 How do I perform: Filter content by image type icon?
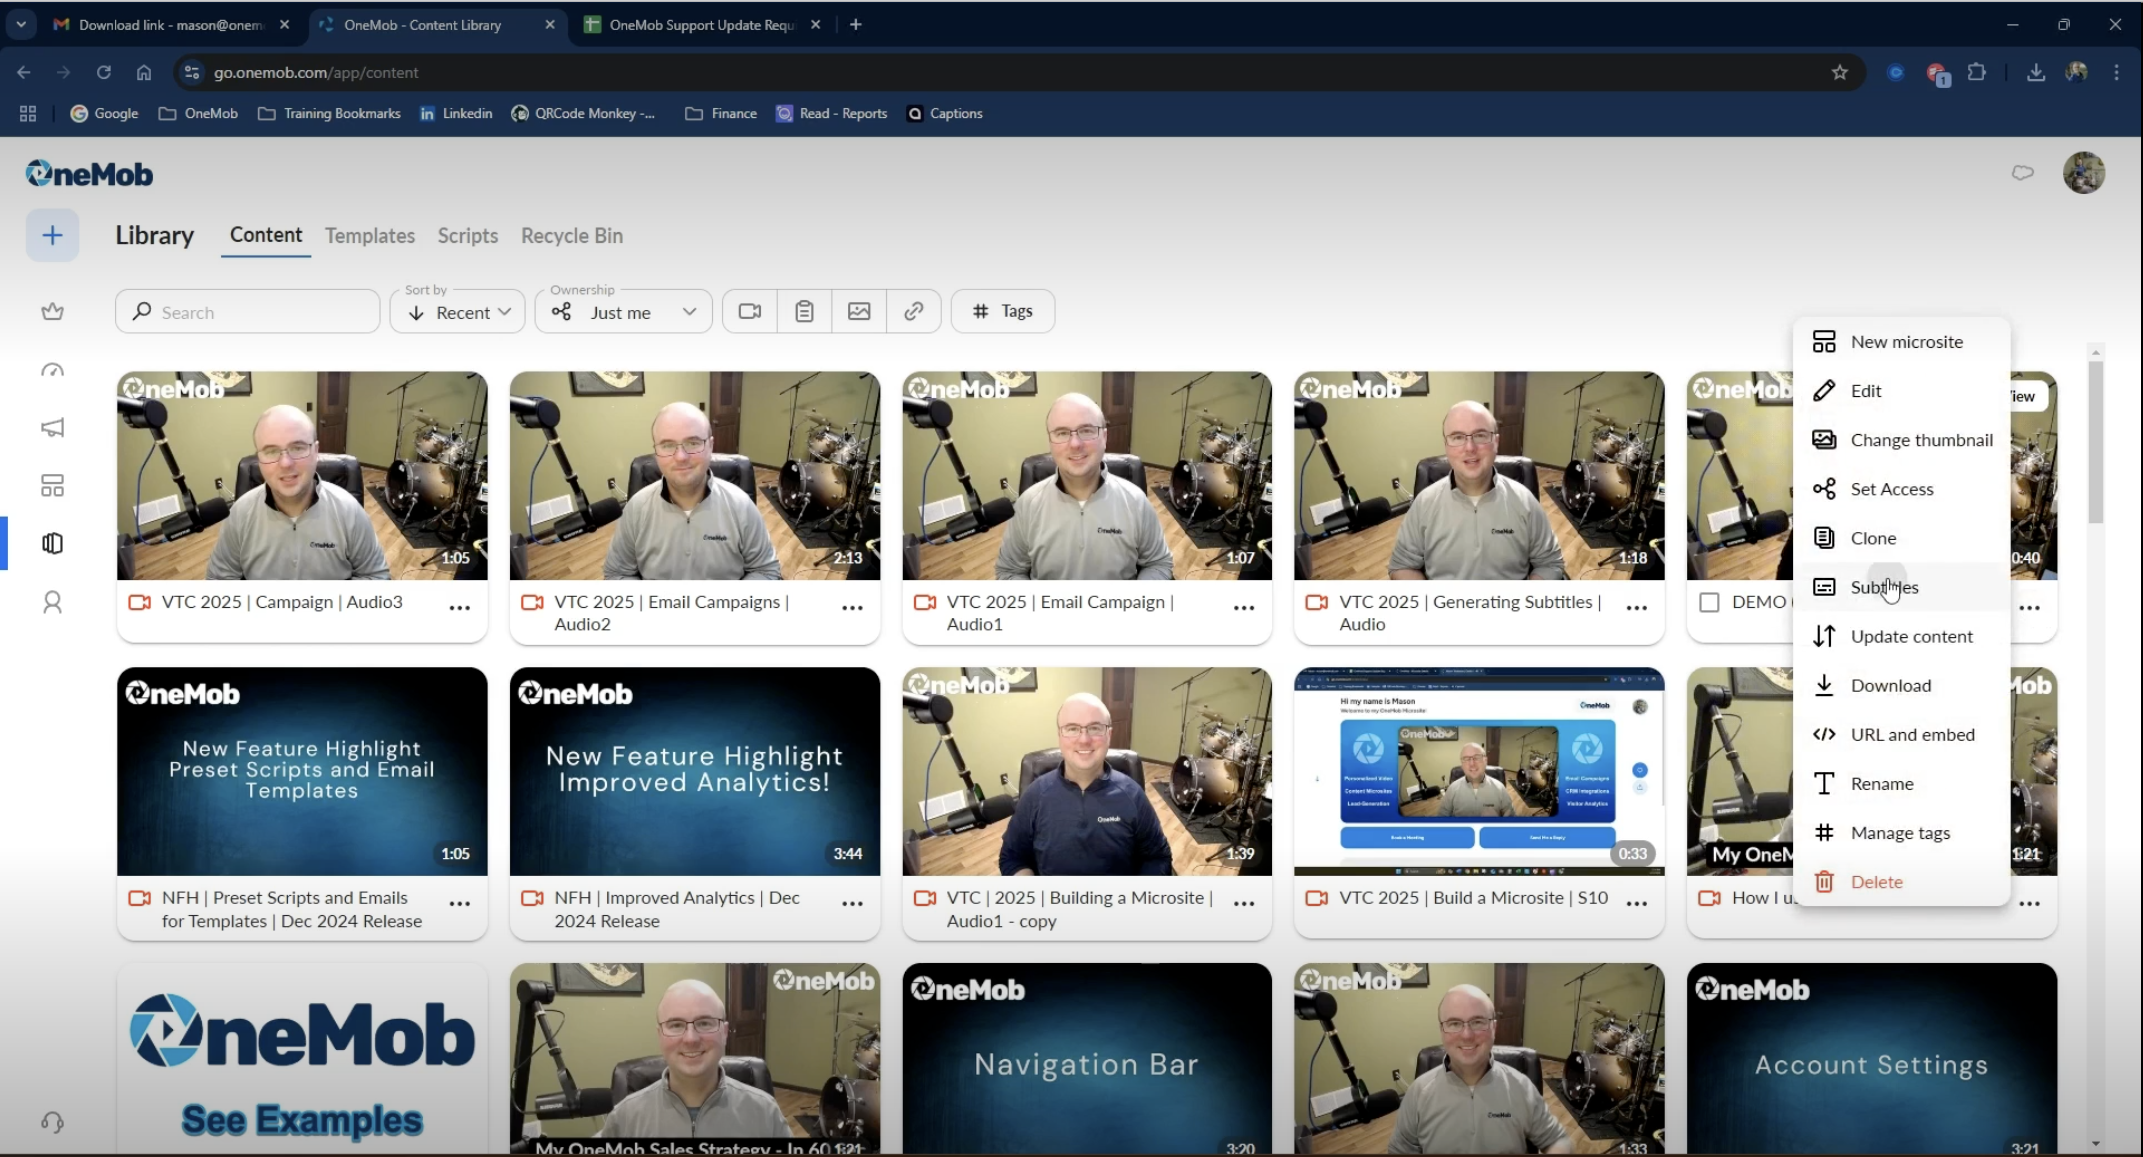859,311
